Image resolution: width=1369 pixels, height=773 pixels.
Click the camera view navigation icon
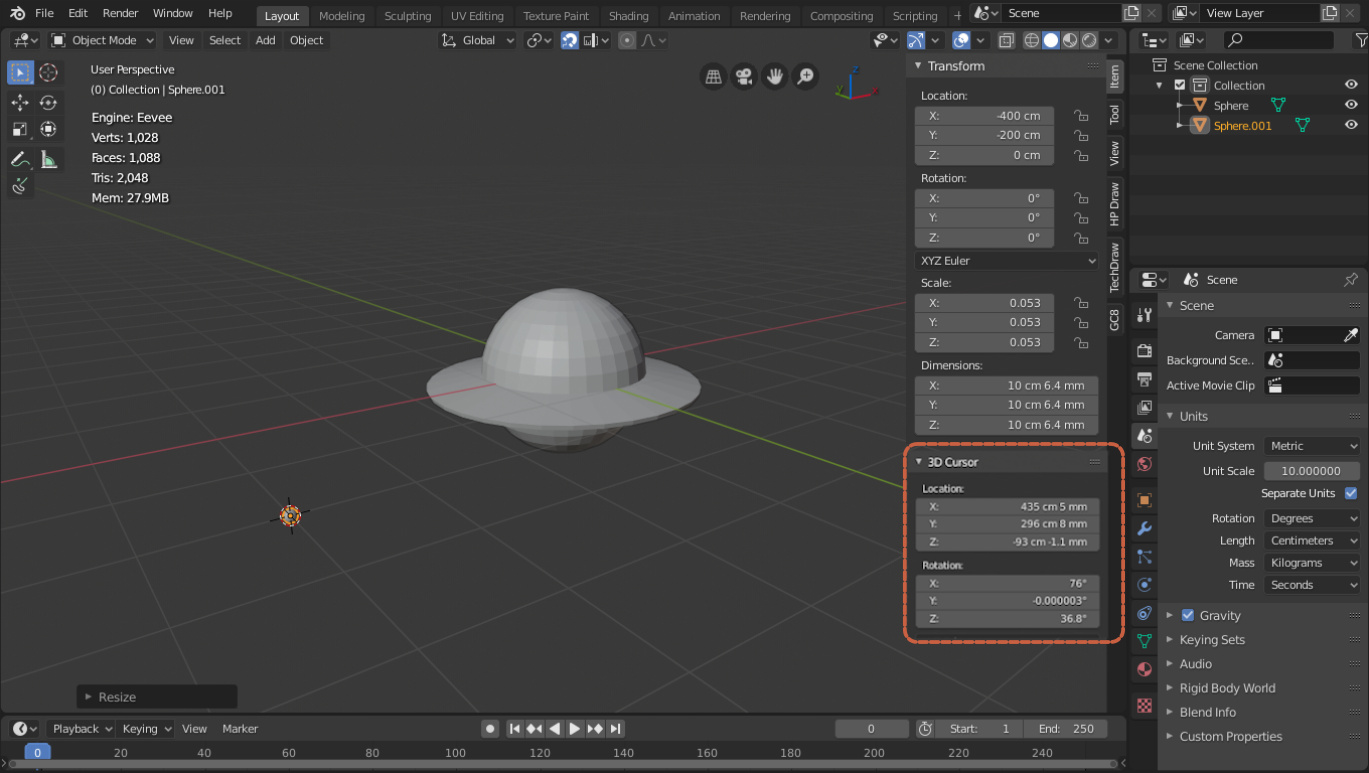click(744, 77)
